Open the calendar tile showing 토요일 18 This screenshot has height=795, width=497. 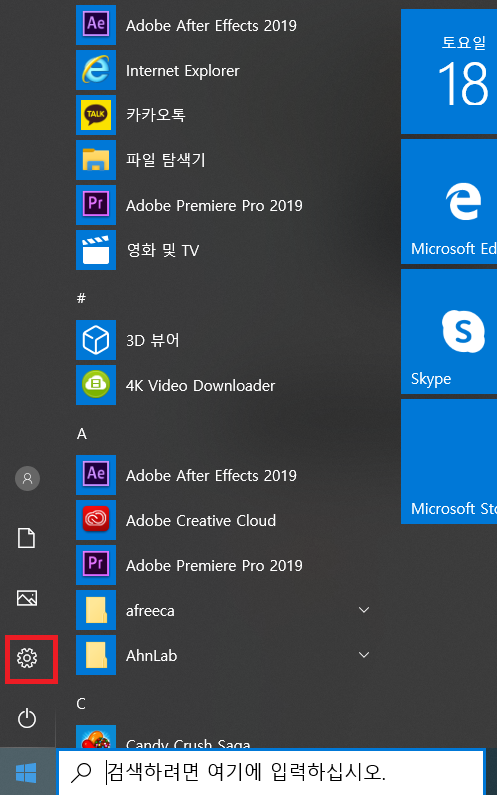tap(449, 71)
